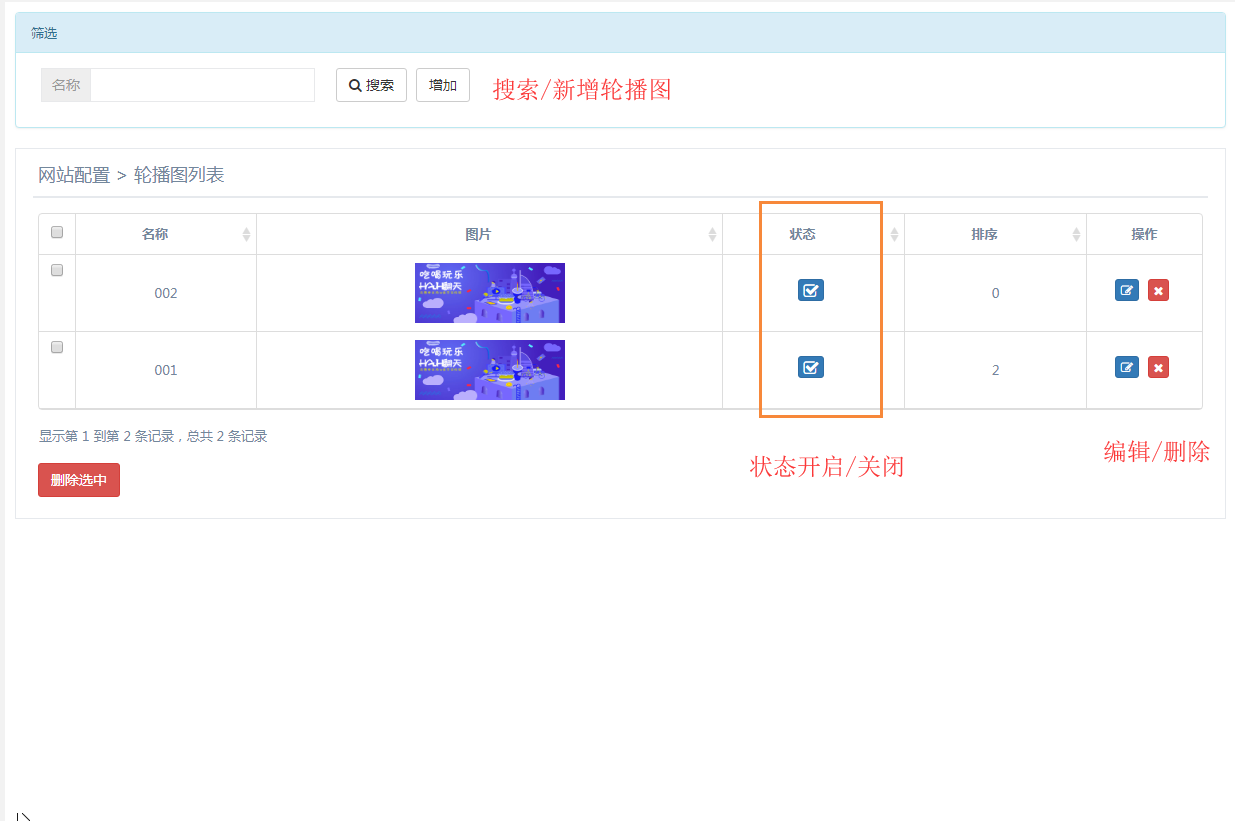The width and height of the screenshot is (1235, 821).
Task: Click the 增加 button to add carousel
Action: click(x=443, y=85)
